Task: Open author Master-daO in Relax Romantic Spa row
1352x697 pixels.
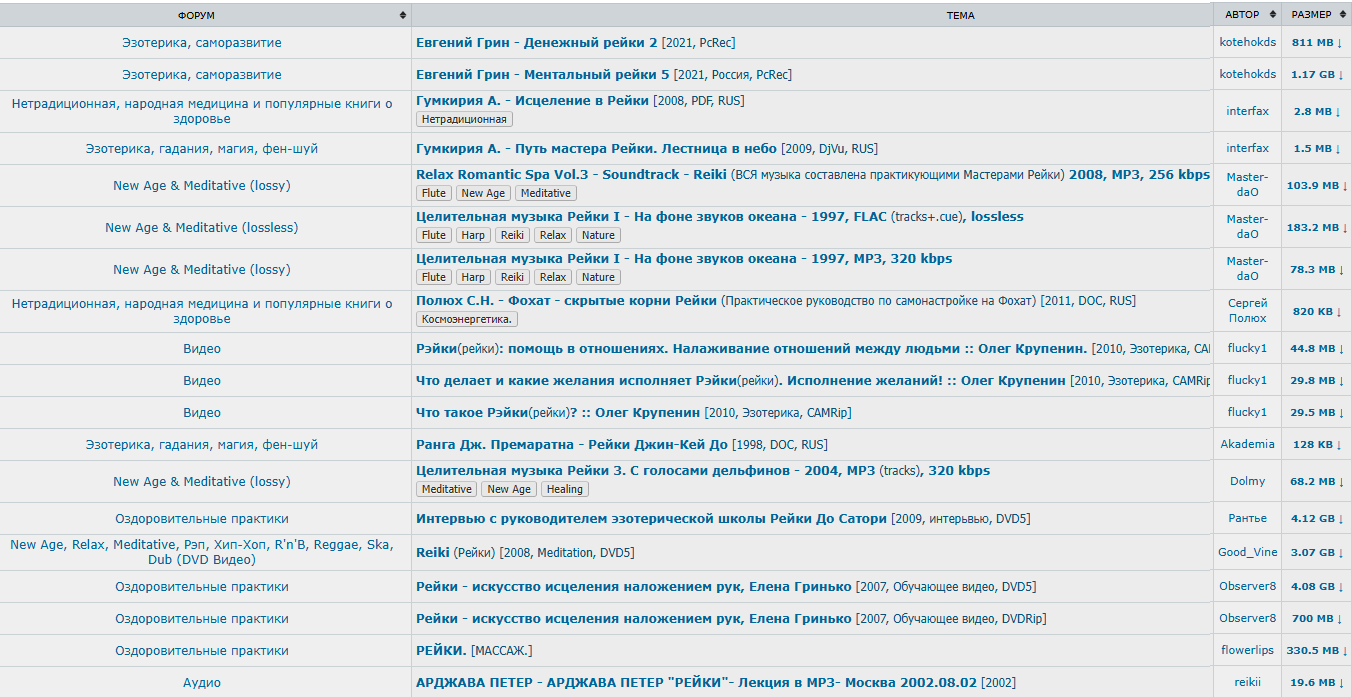Action: pos(1247,185)
